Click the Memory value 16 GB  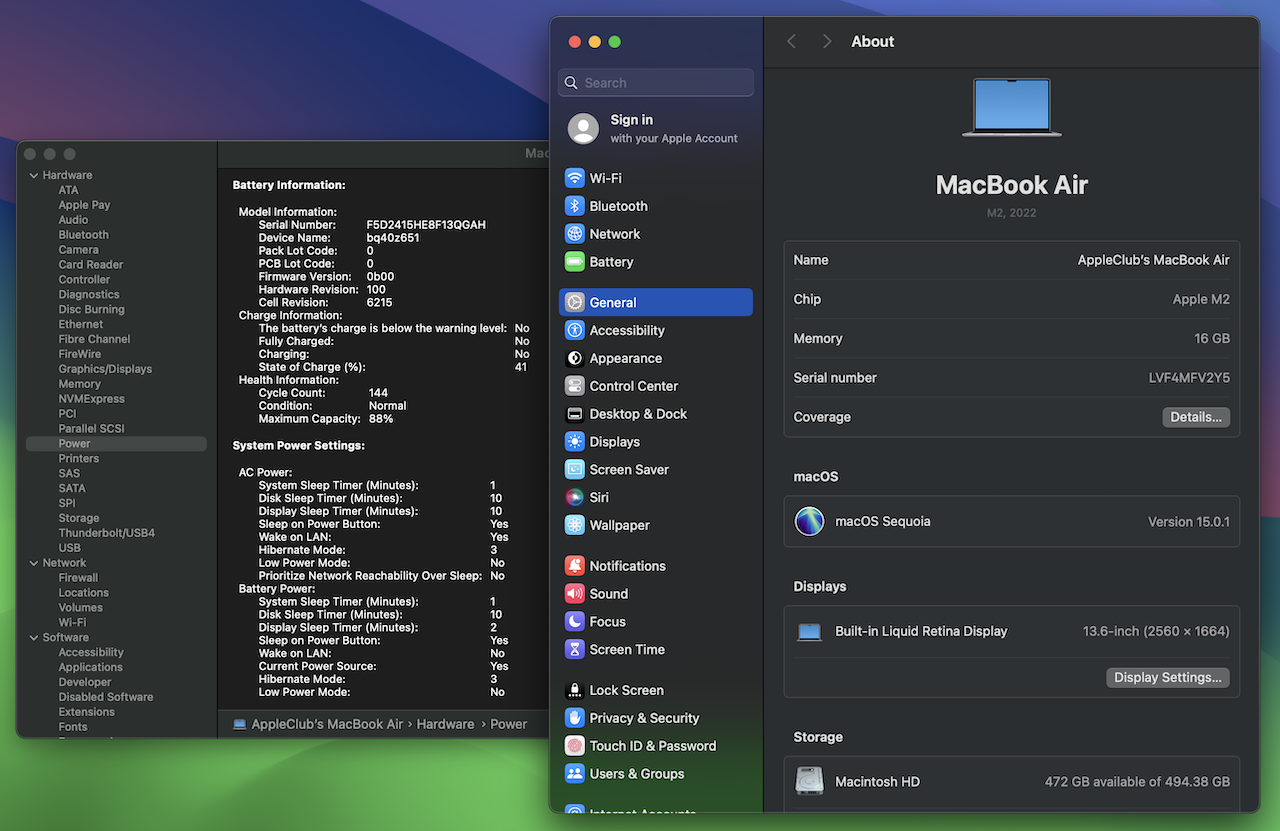pyautogui.click(x=1212, y=338)
